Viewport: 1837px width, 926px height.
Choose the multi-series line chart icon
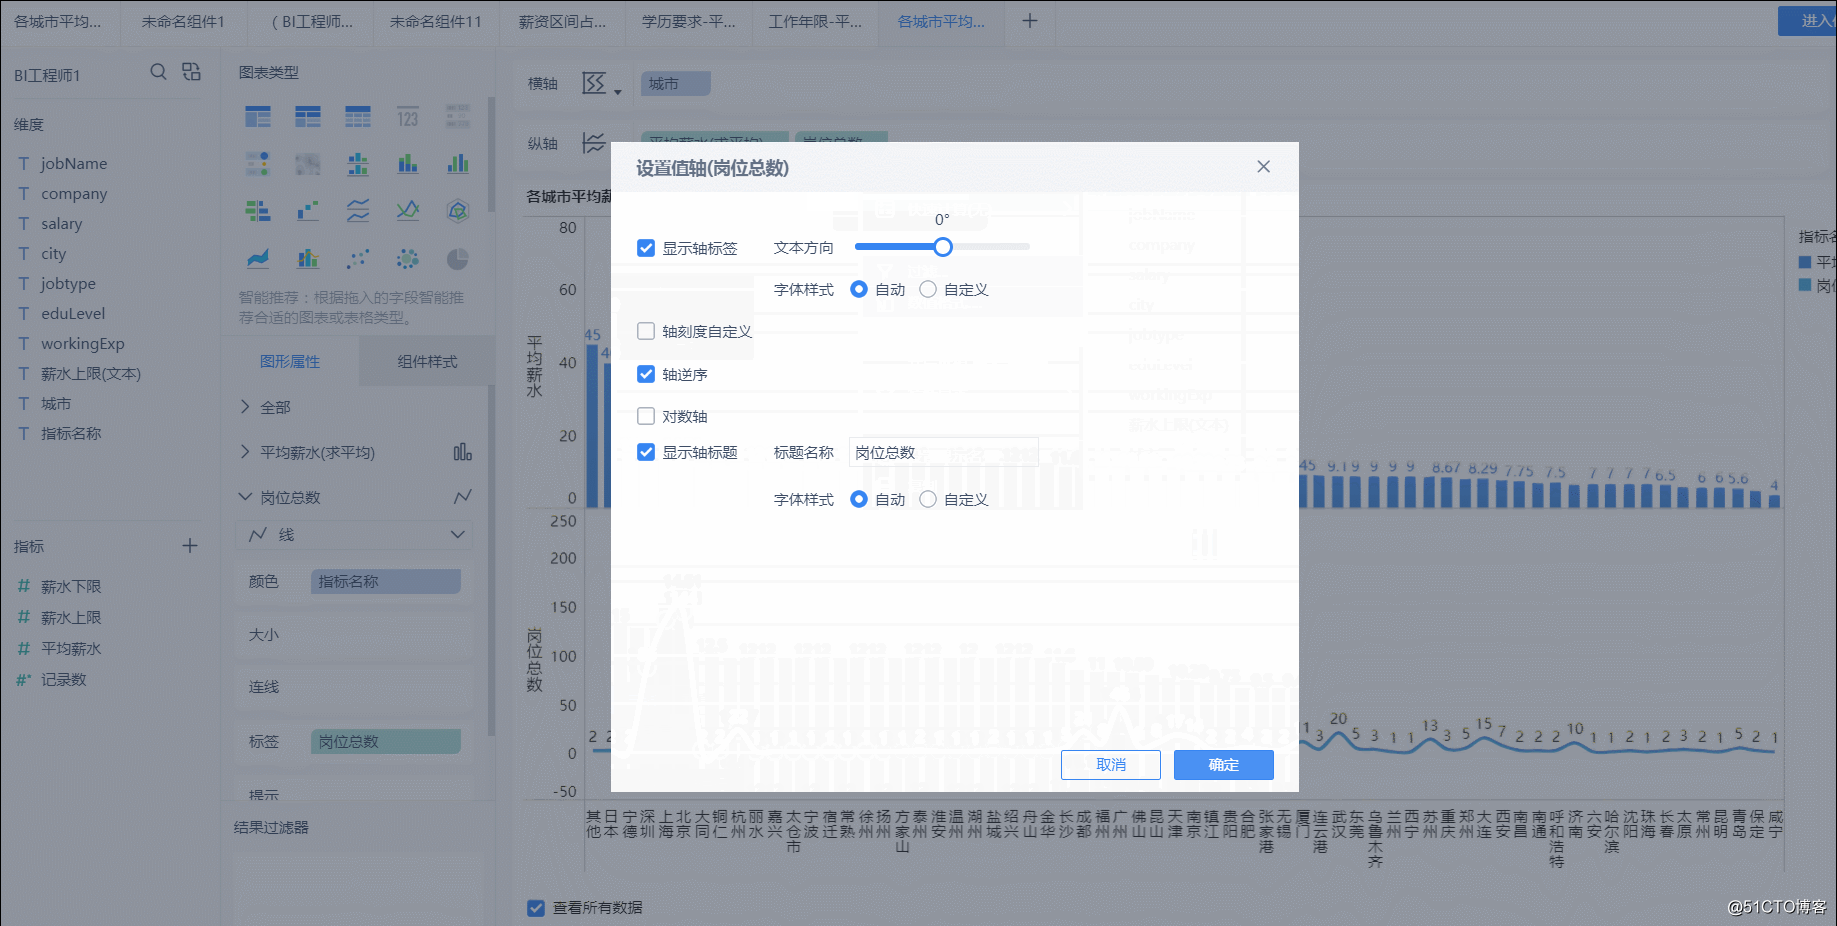pos(358,210)
